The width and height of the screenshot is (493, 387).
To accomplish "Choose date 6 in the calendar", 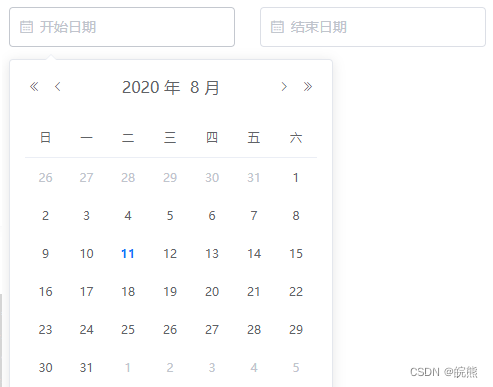I will (212, 216).
